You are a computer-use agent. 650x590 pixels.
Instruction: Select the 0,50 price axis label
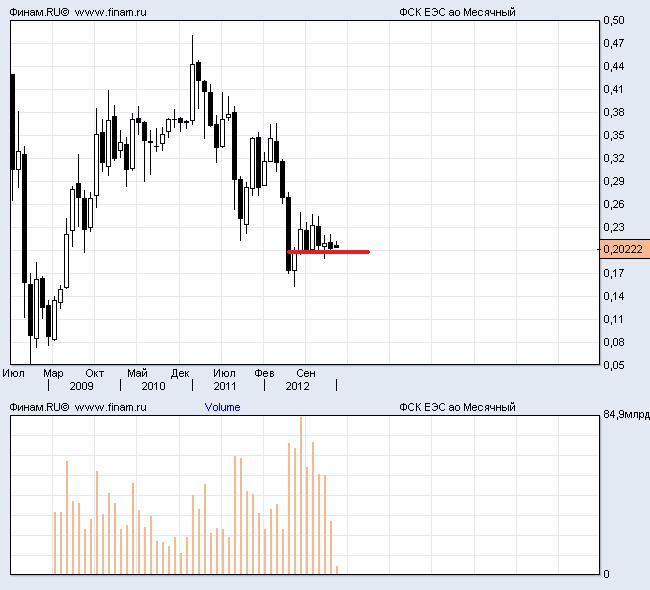pos(614,20)
